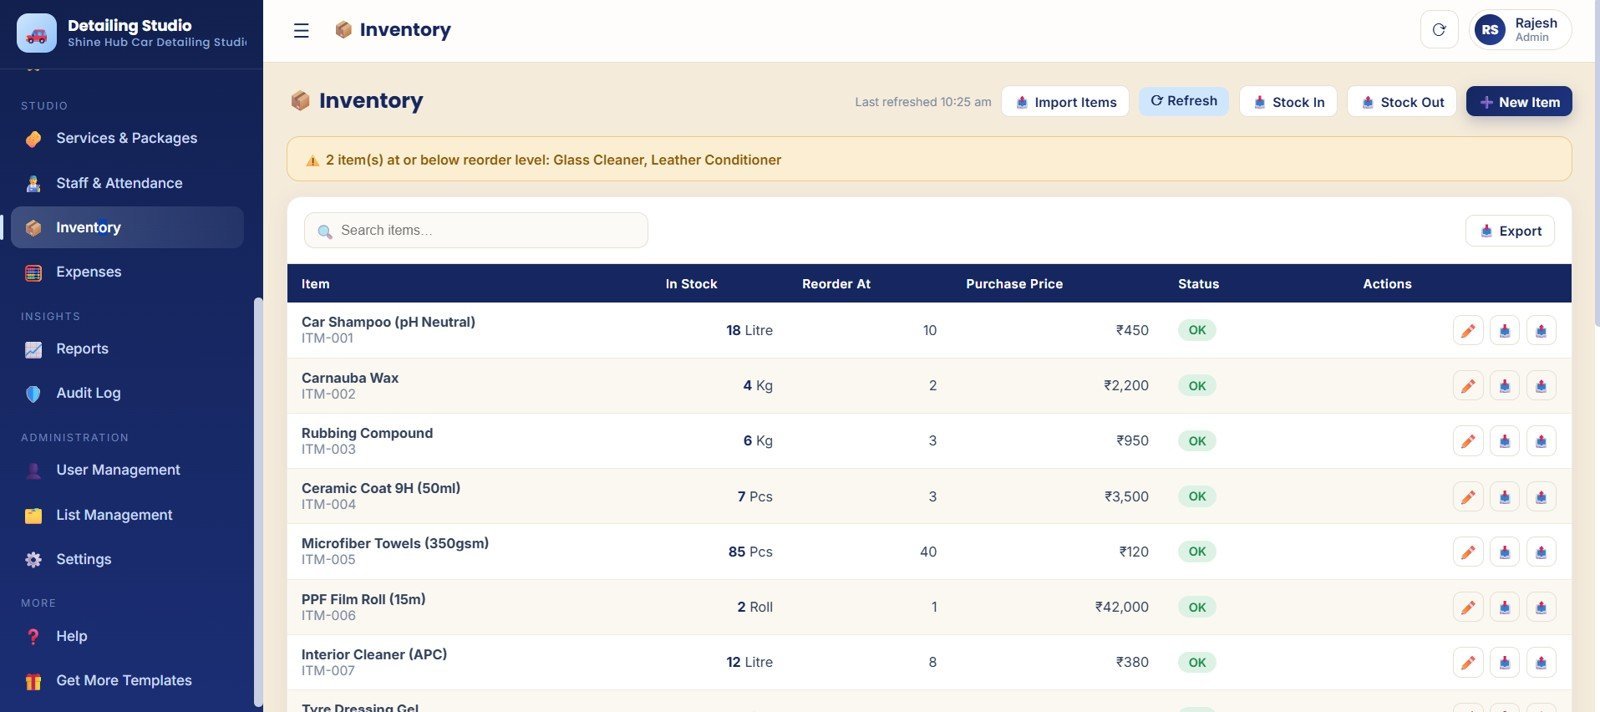Select the ₹42,000 purchase price cell

(x=1122, y=607)
